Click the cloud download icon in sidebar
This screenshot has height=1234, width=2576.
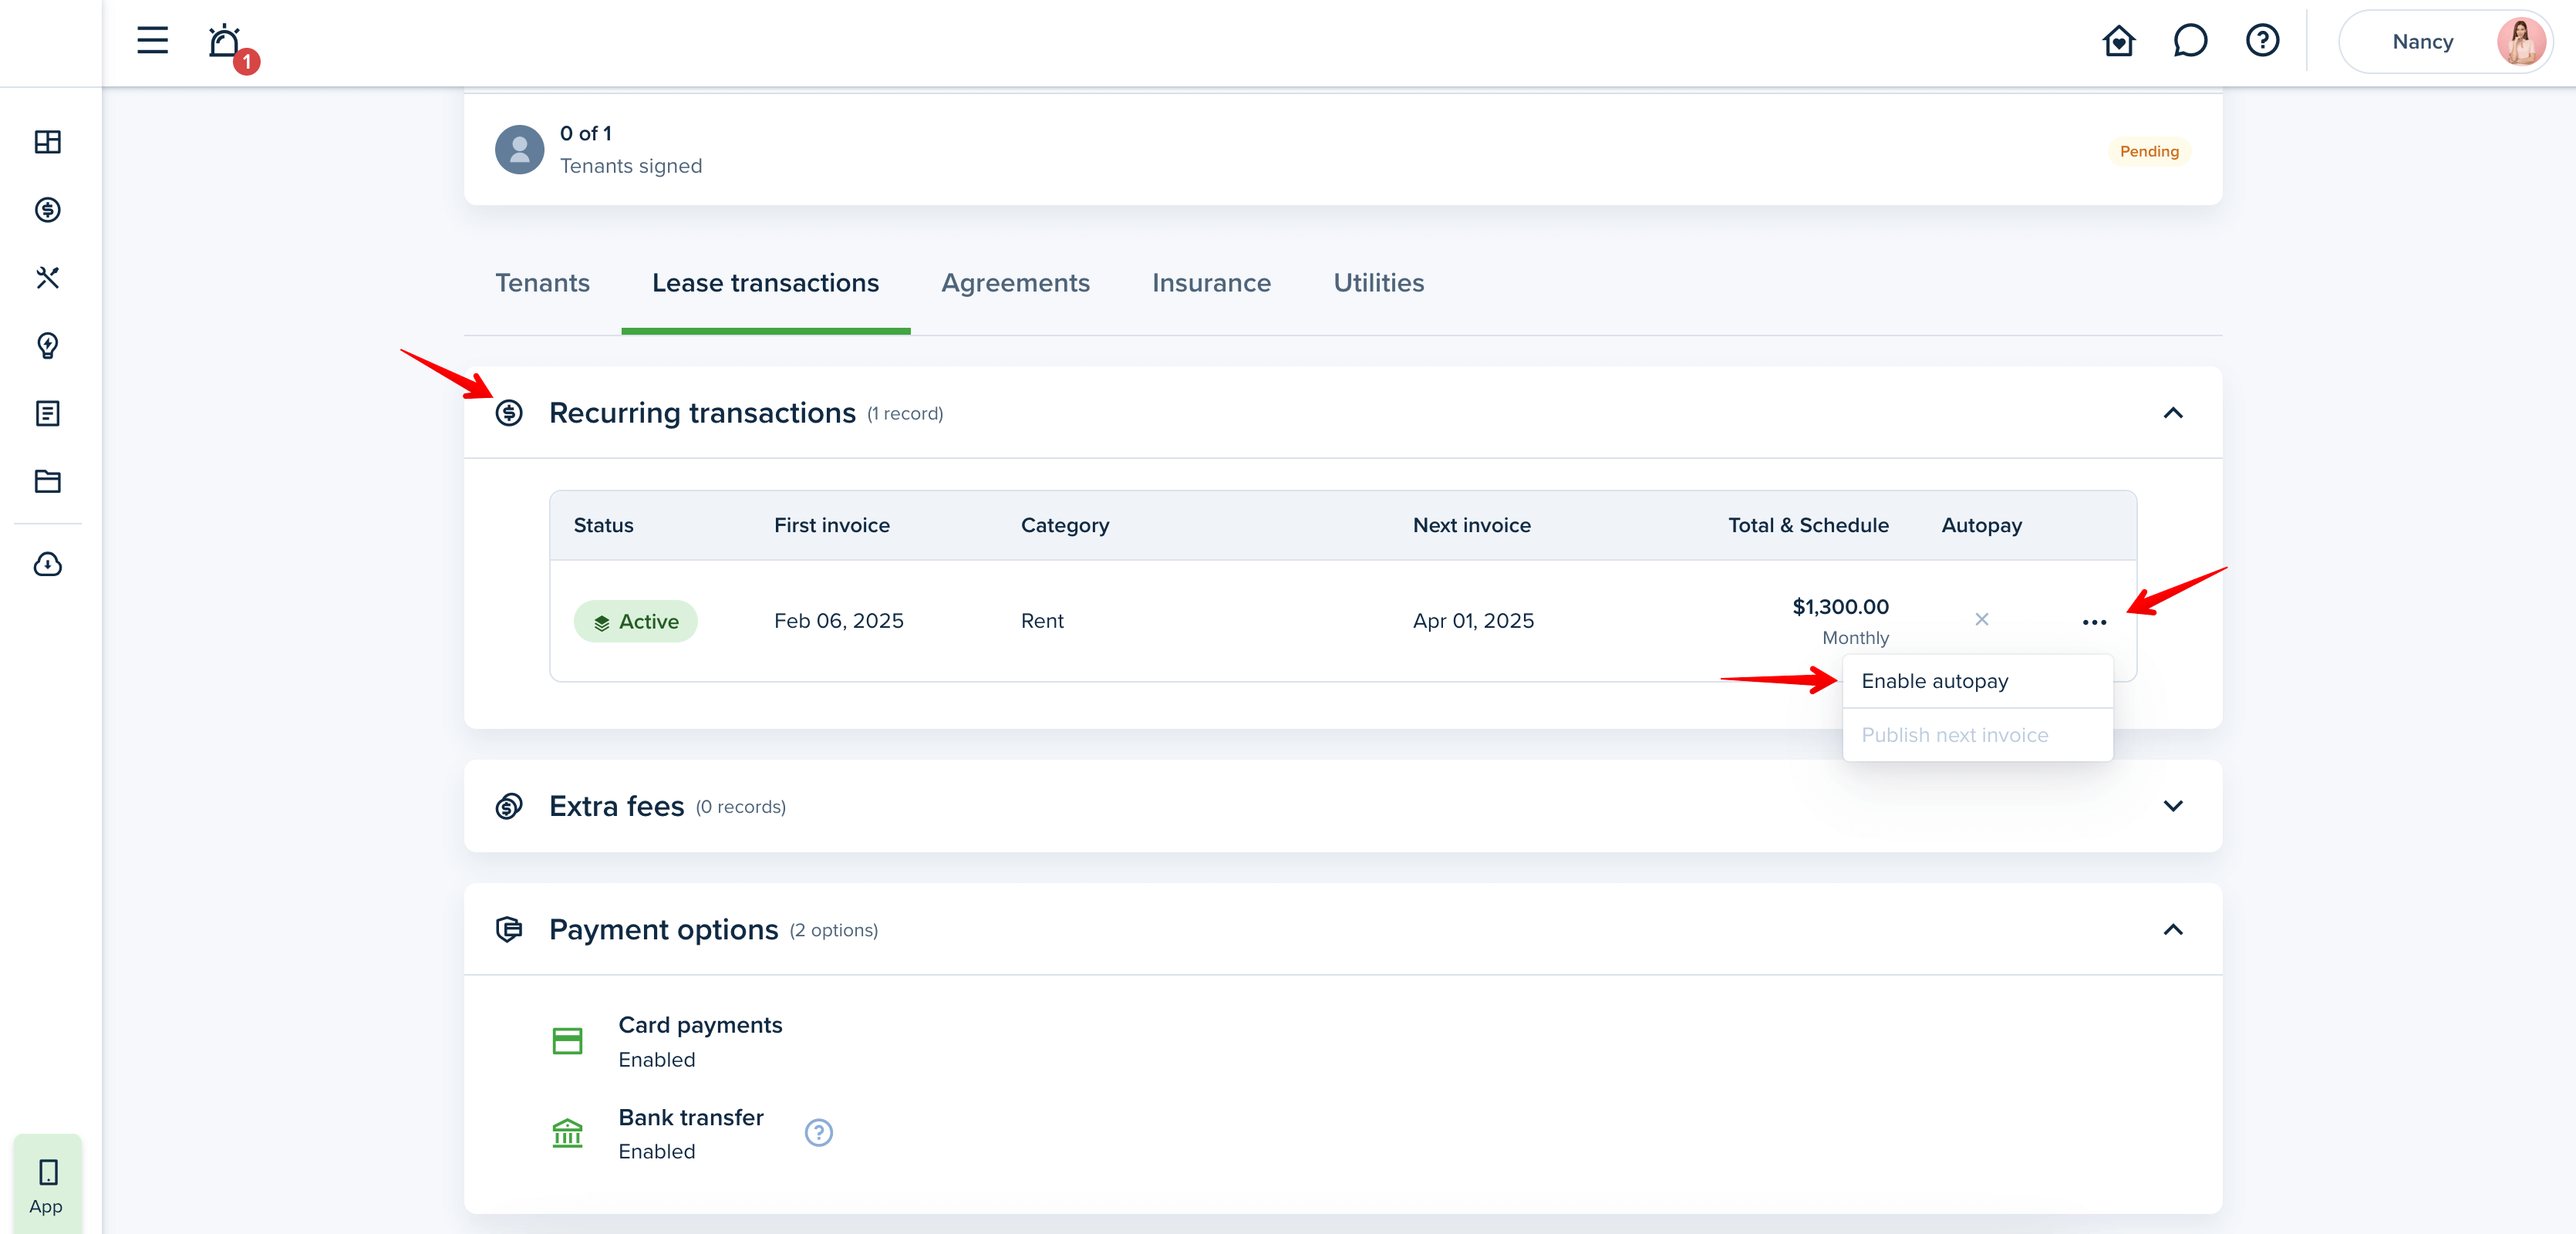click(47, 565)
